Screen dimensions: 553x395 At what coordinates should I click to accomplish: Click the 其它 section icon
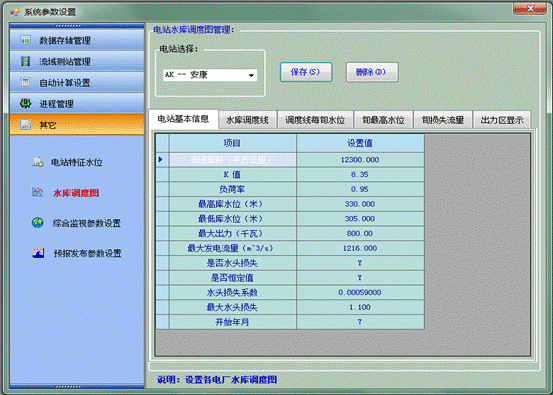point(25,124)
